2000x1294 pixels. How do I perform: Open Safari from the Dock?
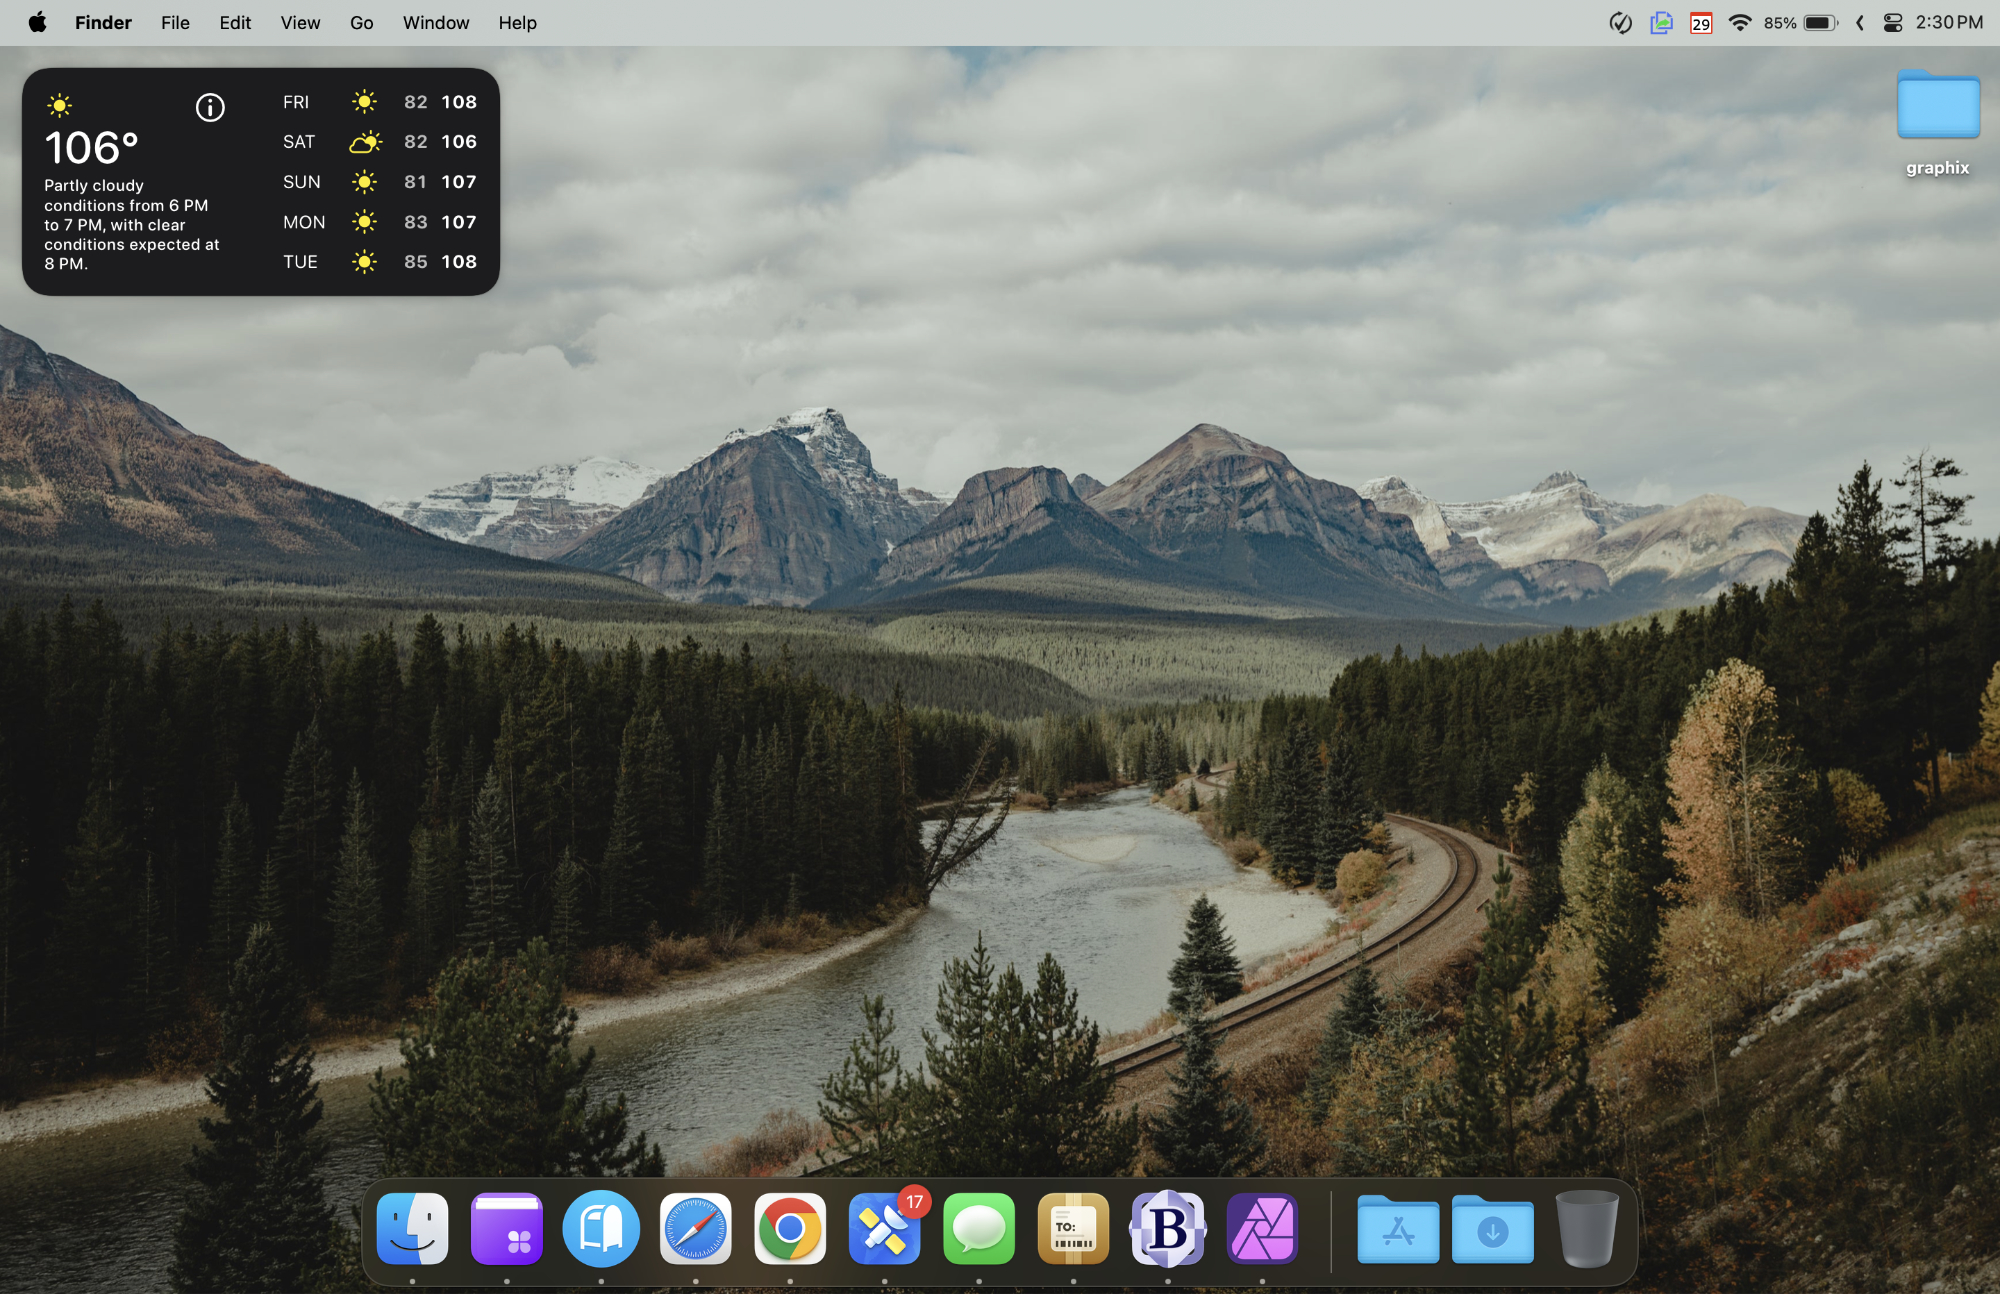click(x=695, y=1229)
